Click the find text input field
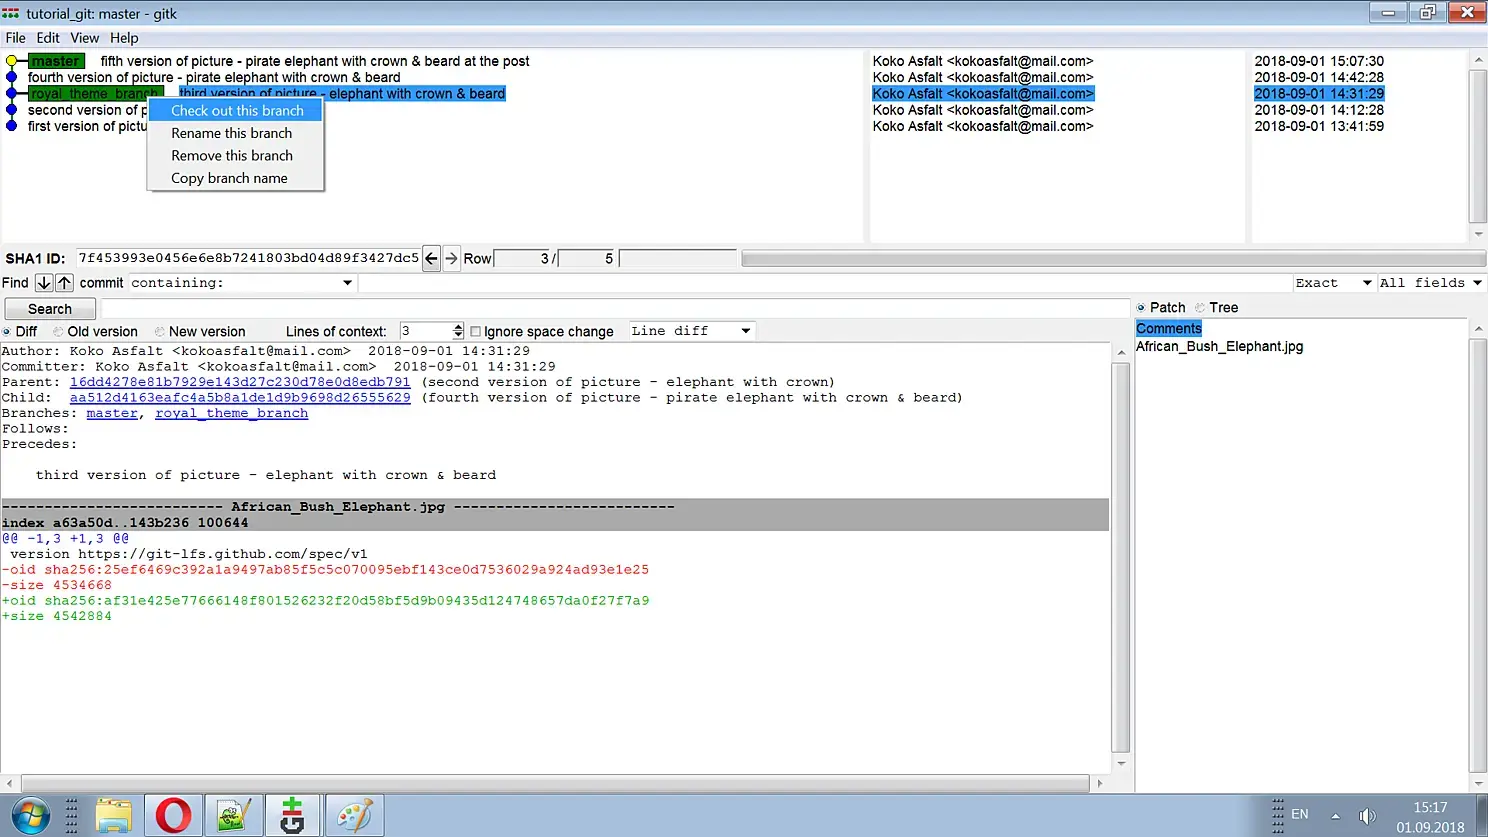This screenshot has width=1488, height=837. coord(825,283)
